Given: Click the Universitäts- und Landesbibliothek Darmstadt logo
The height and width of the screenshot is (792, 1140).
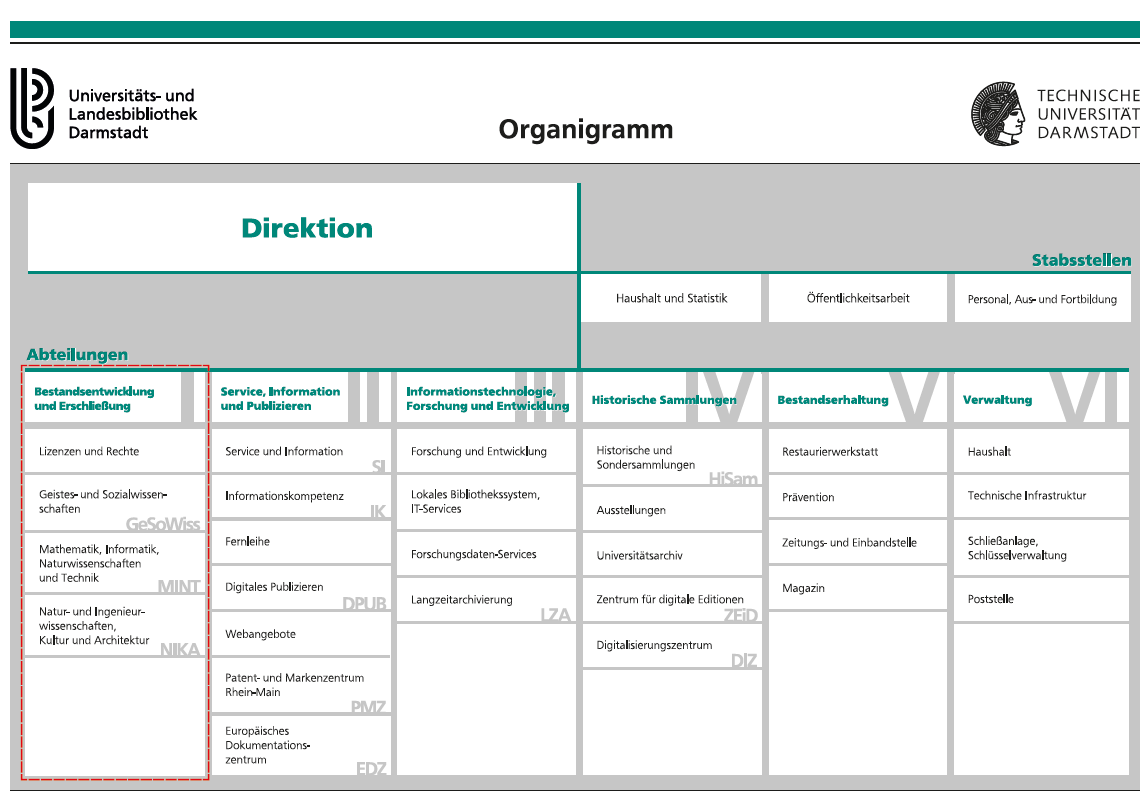Looking at the screenshot, I should point(103,108).
